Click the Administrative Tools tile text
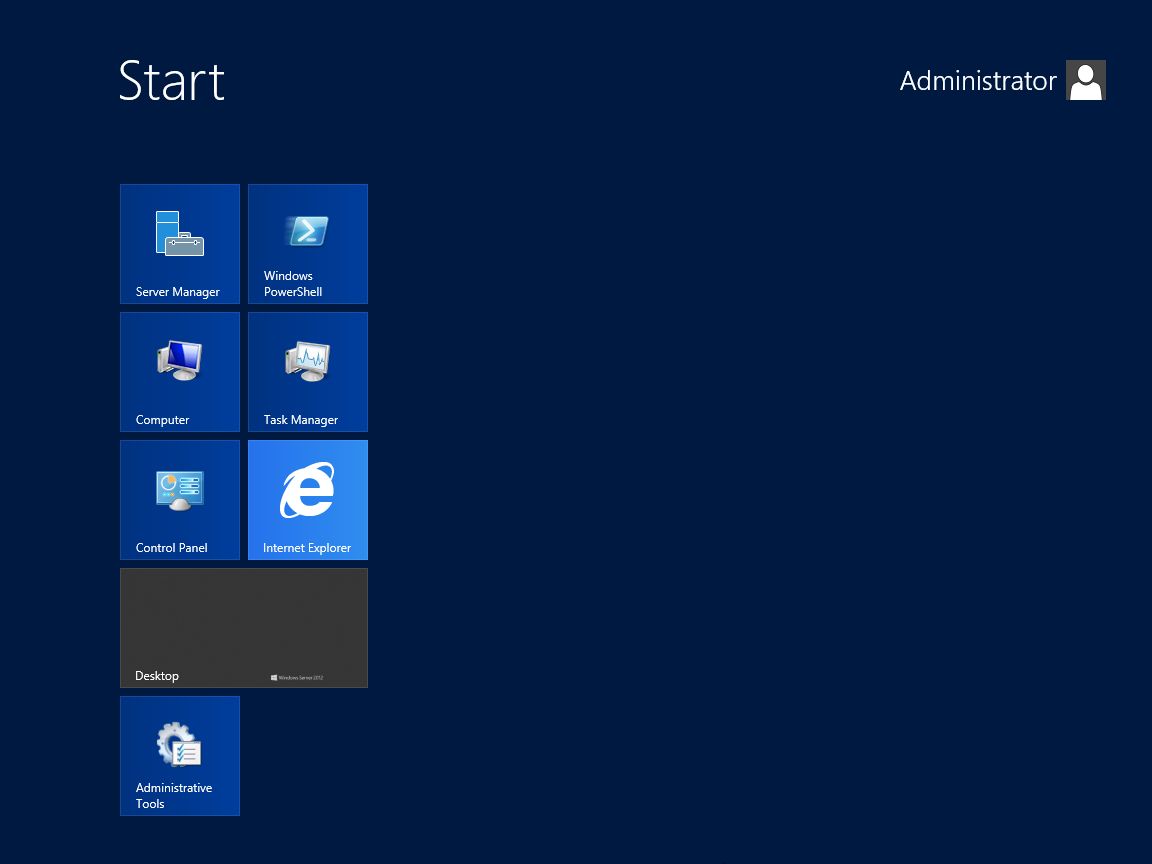The height and width of the screenshot is (864, 1152). click(174, 796)
